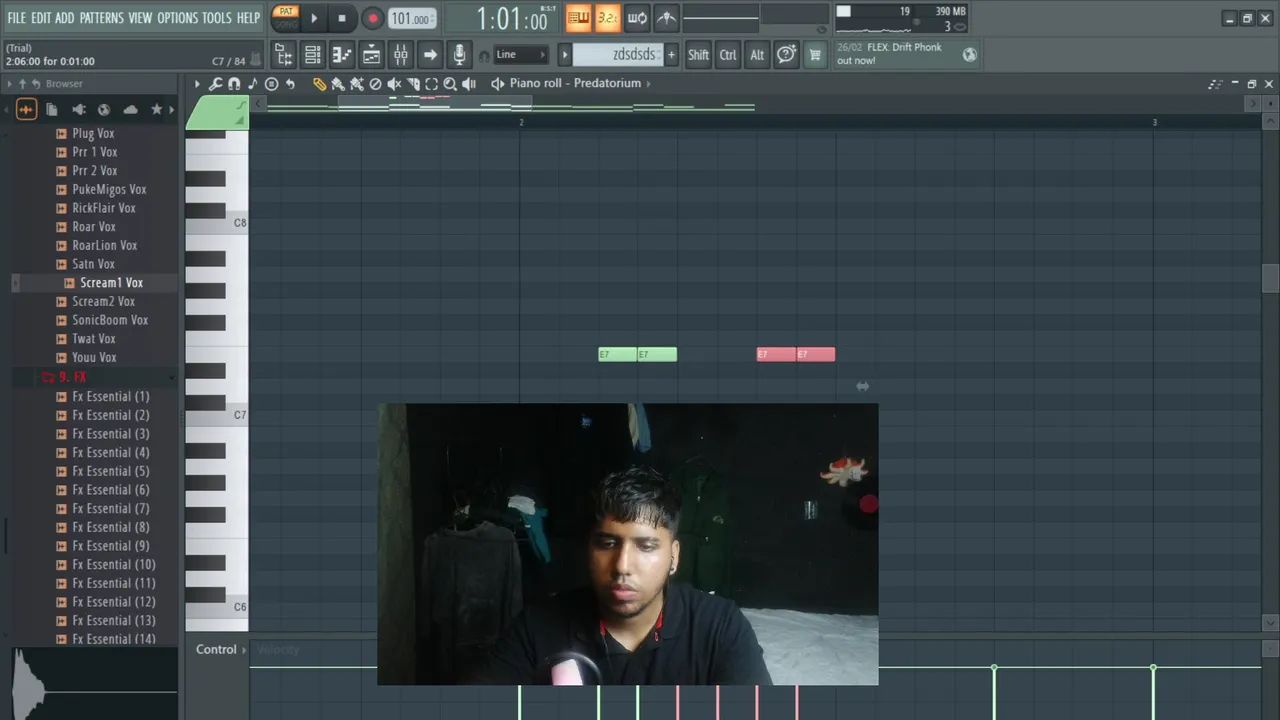Open the browser cloud Library tab
The width and height of the screenshot is (1280, 720).
tap(130, 109)
